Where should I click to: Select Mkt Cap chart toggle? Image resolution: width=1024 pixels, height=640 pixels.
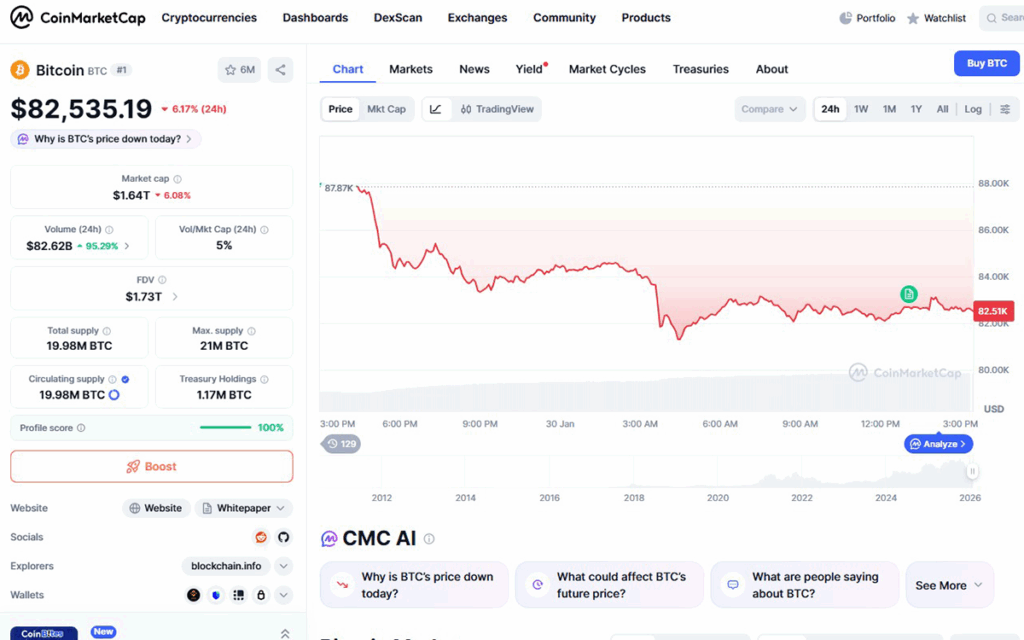click(386, 109)
